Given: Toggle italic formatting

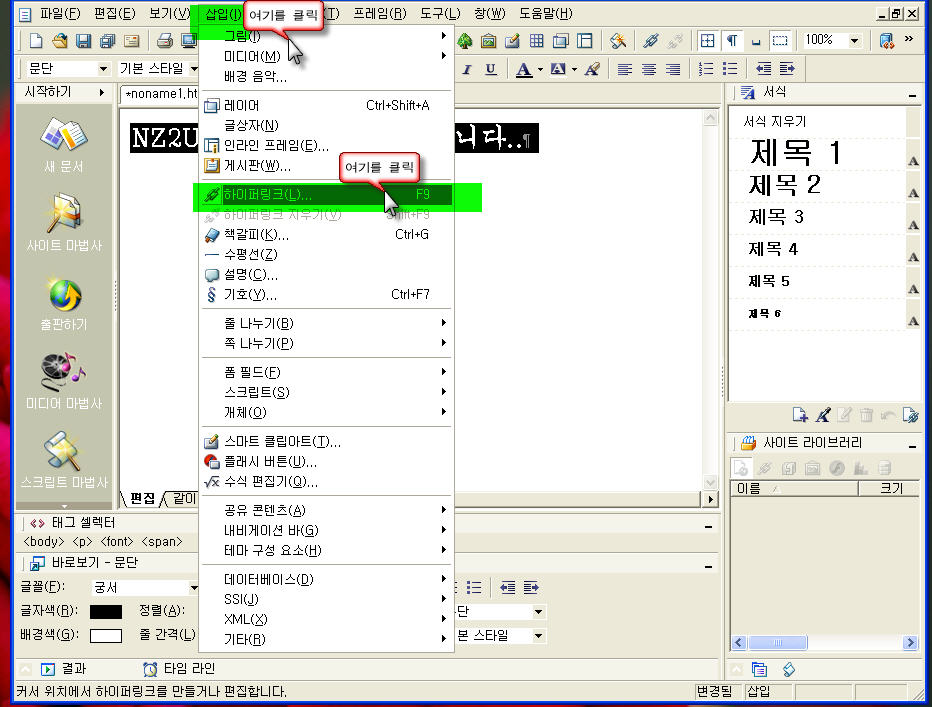Looking at the screenshot, I should click(467, 69).
